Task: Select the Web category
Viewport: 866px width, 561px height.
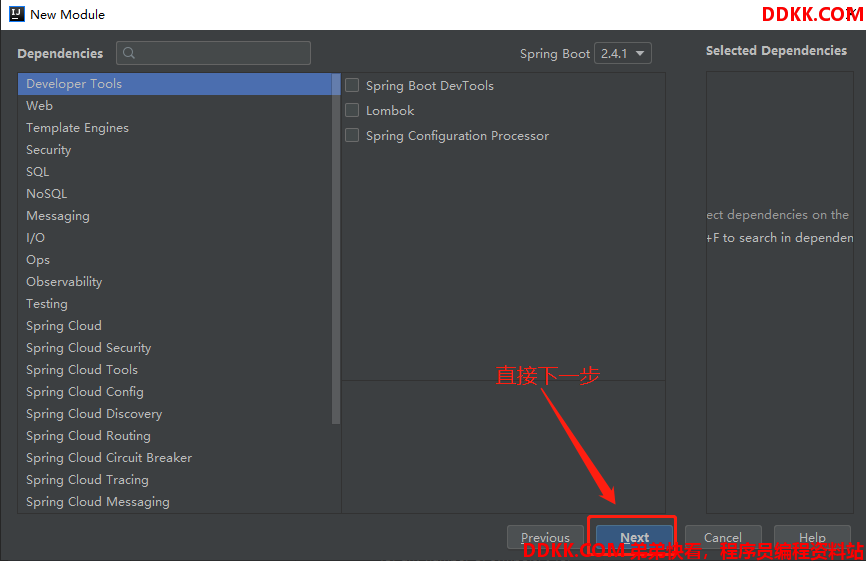Action: [x=175, y=105]
